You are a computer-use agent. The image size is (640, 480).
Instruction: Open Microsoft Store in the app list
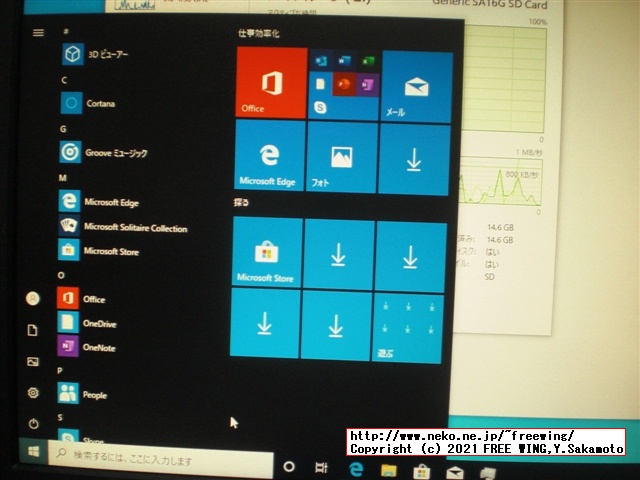(x=98, y=250)
